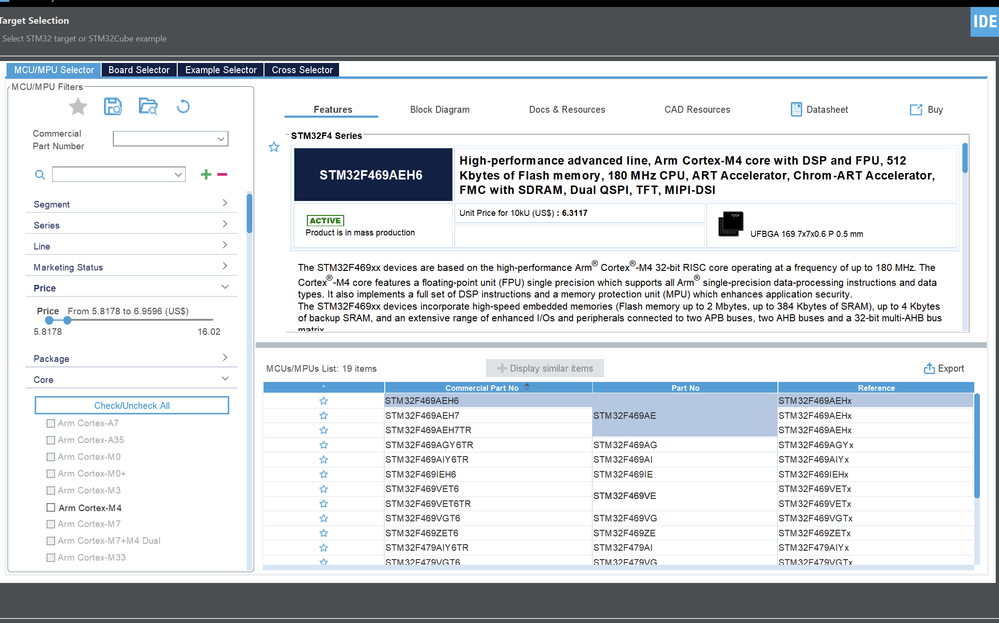999x623 pixels.
Task: Collapse the Core filter section
Action: coord(131,379)
